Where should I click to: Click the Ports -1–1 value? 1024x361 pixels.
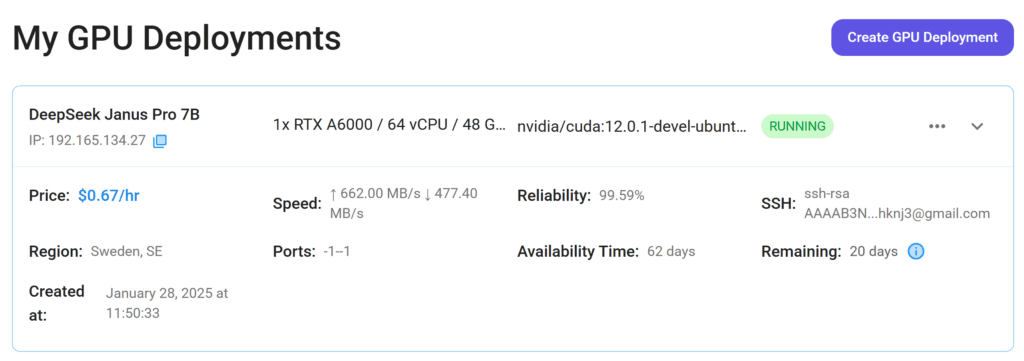coord(336,251)
